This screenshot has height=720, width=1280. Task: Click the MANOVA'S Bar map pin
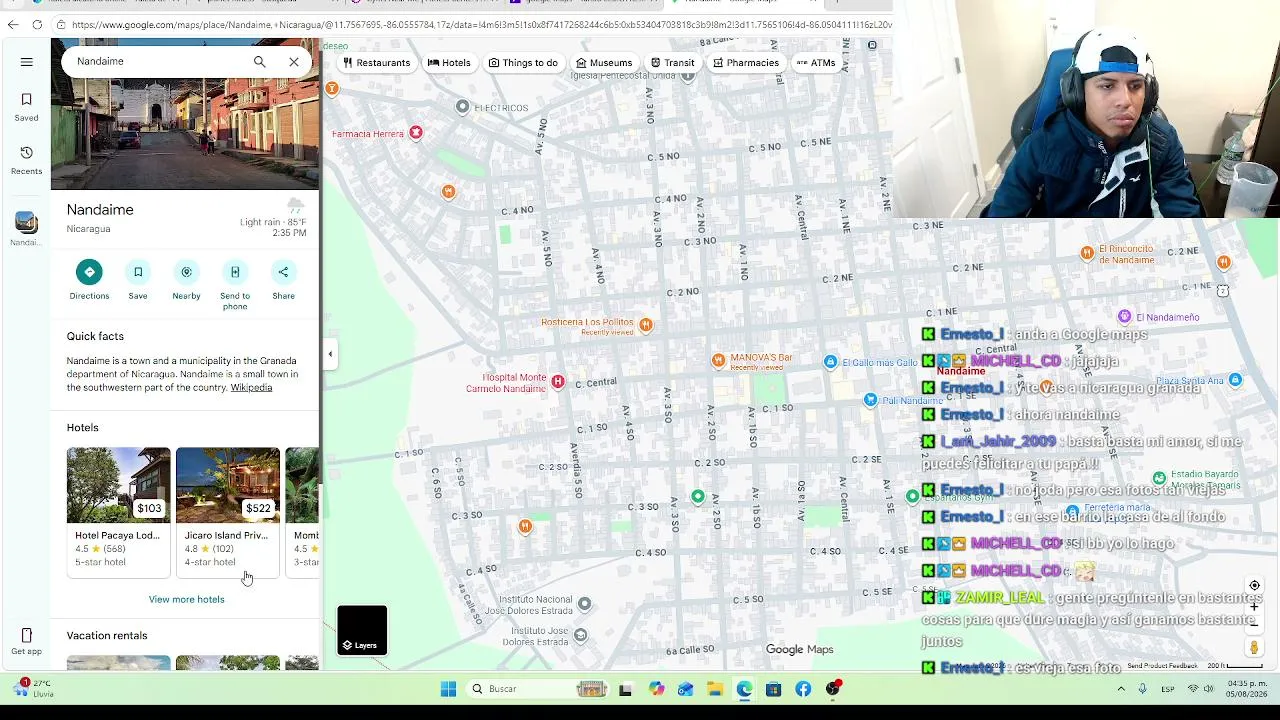click(718, 360)
